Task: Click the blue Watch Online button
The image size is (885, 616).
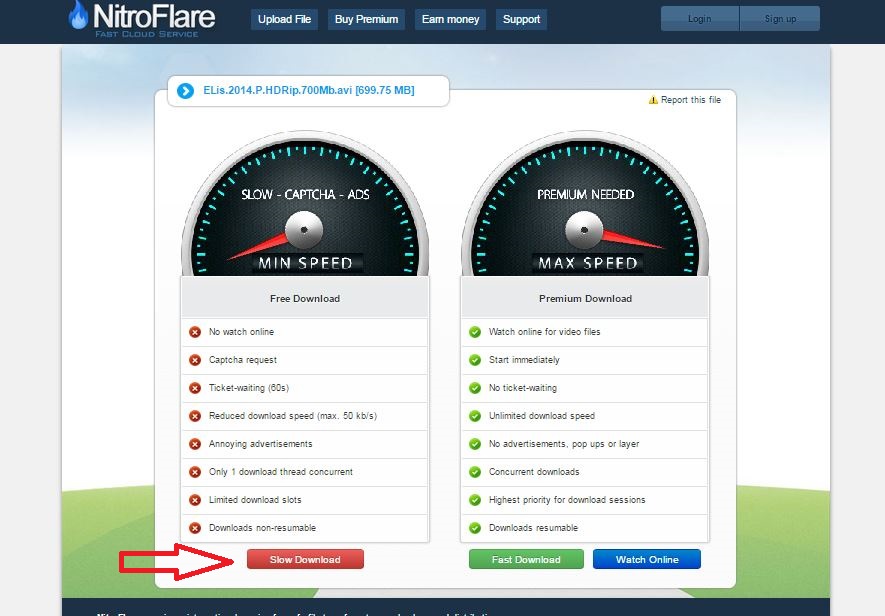Action: (647, 560)
